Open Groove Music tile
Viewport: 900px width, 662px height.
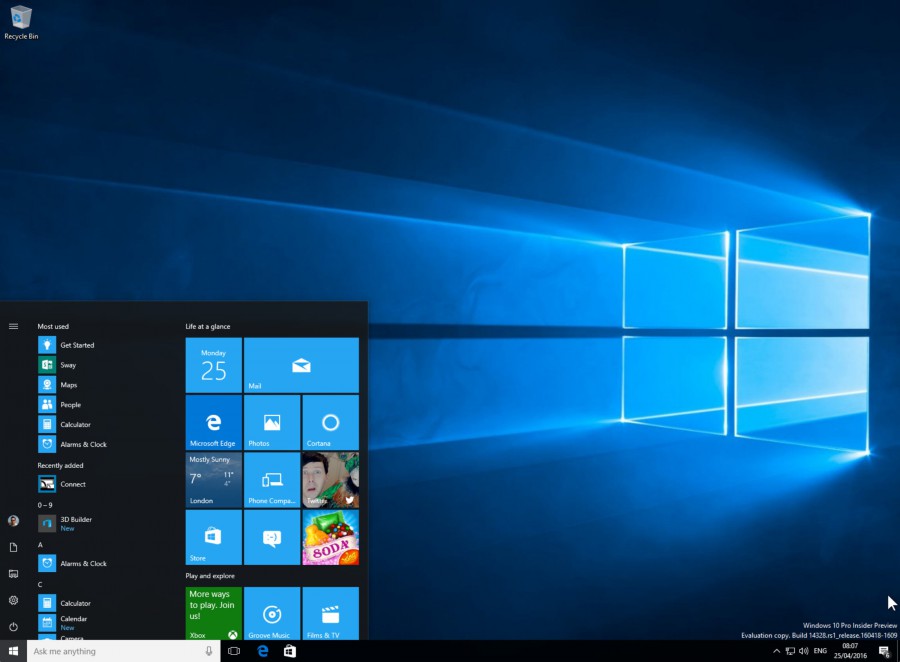pyautogui.click(x=272, y=613)
